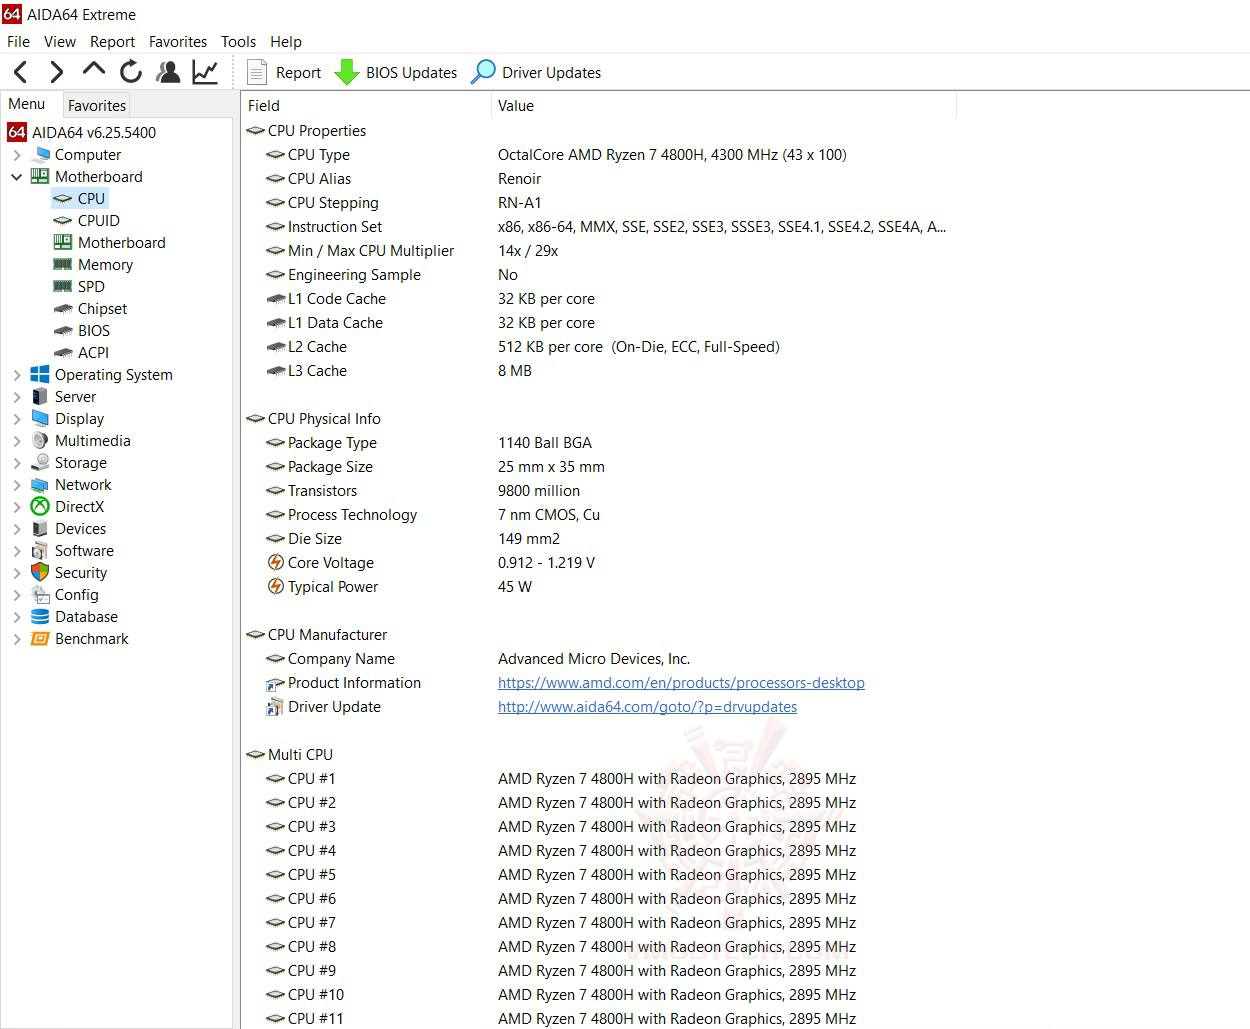Click the Network icon in tree

tap(40, 485)
